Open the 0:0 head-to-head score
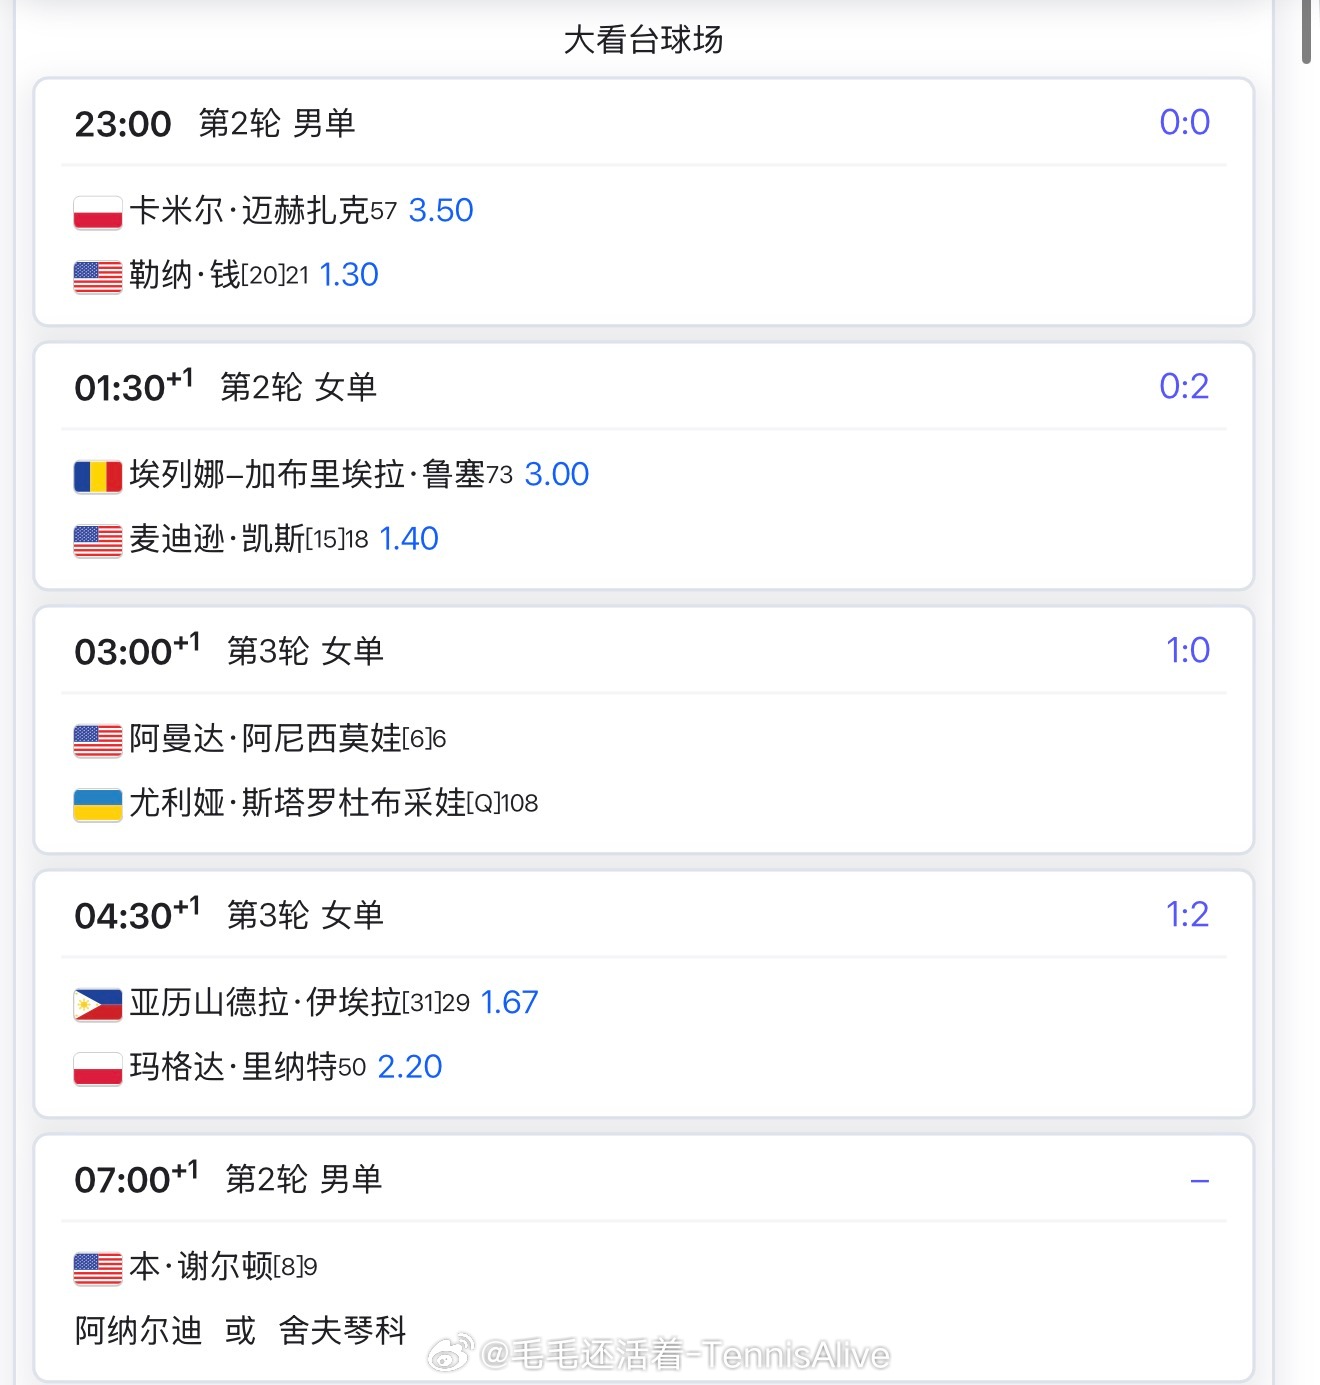This screenshot has width=1320, height=1385. 1185,122
